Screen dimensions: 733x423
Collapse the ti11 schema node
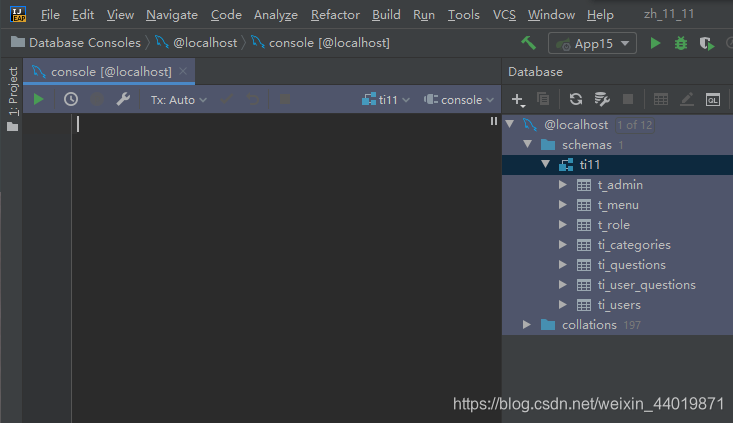pyautogui.click(x=546, y=164)
